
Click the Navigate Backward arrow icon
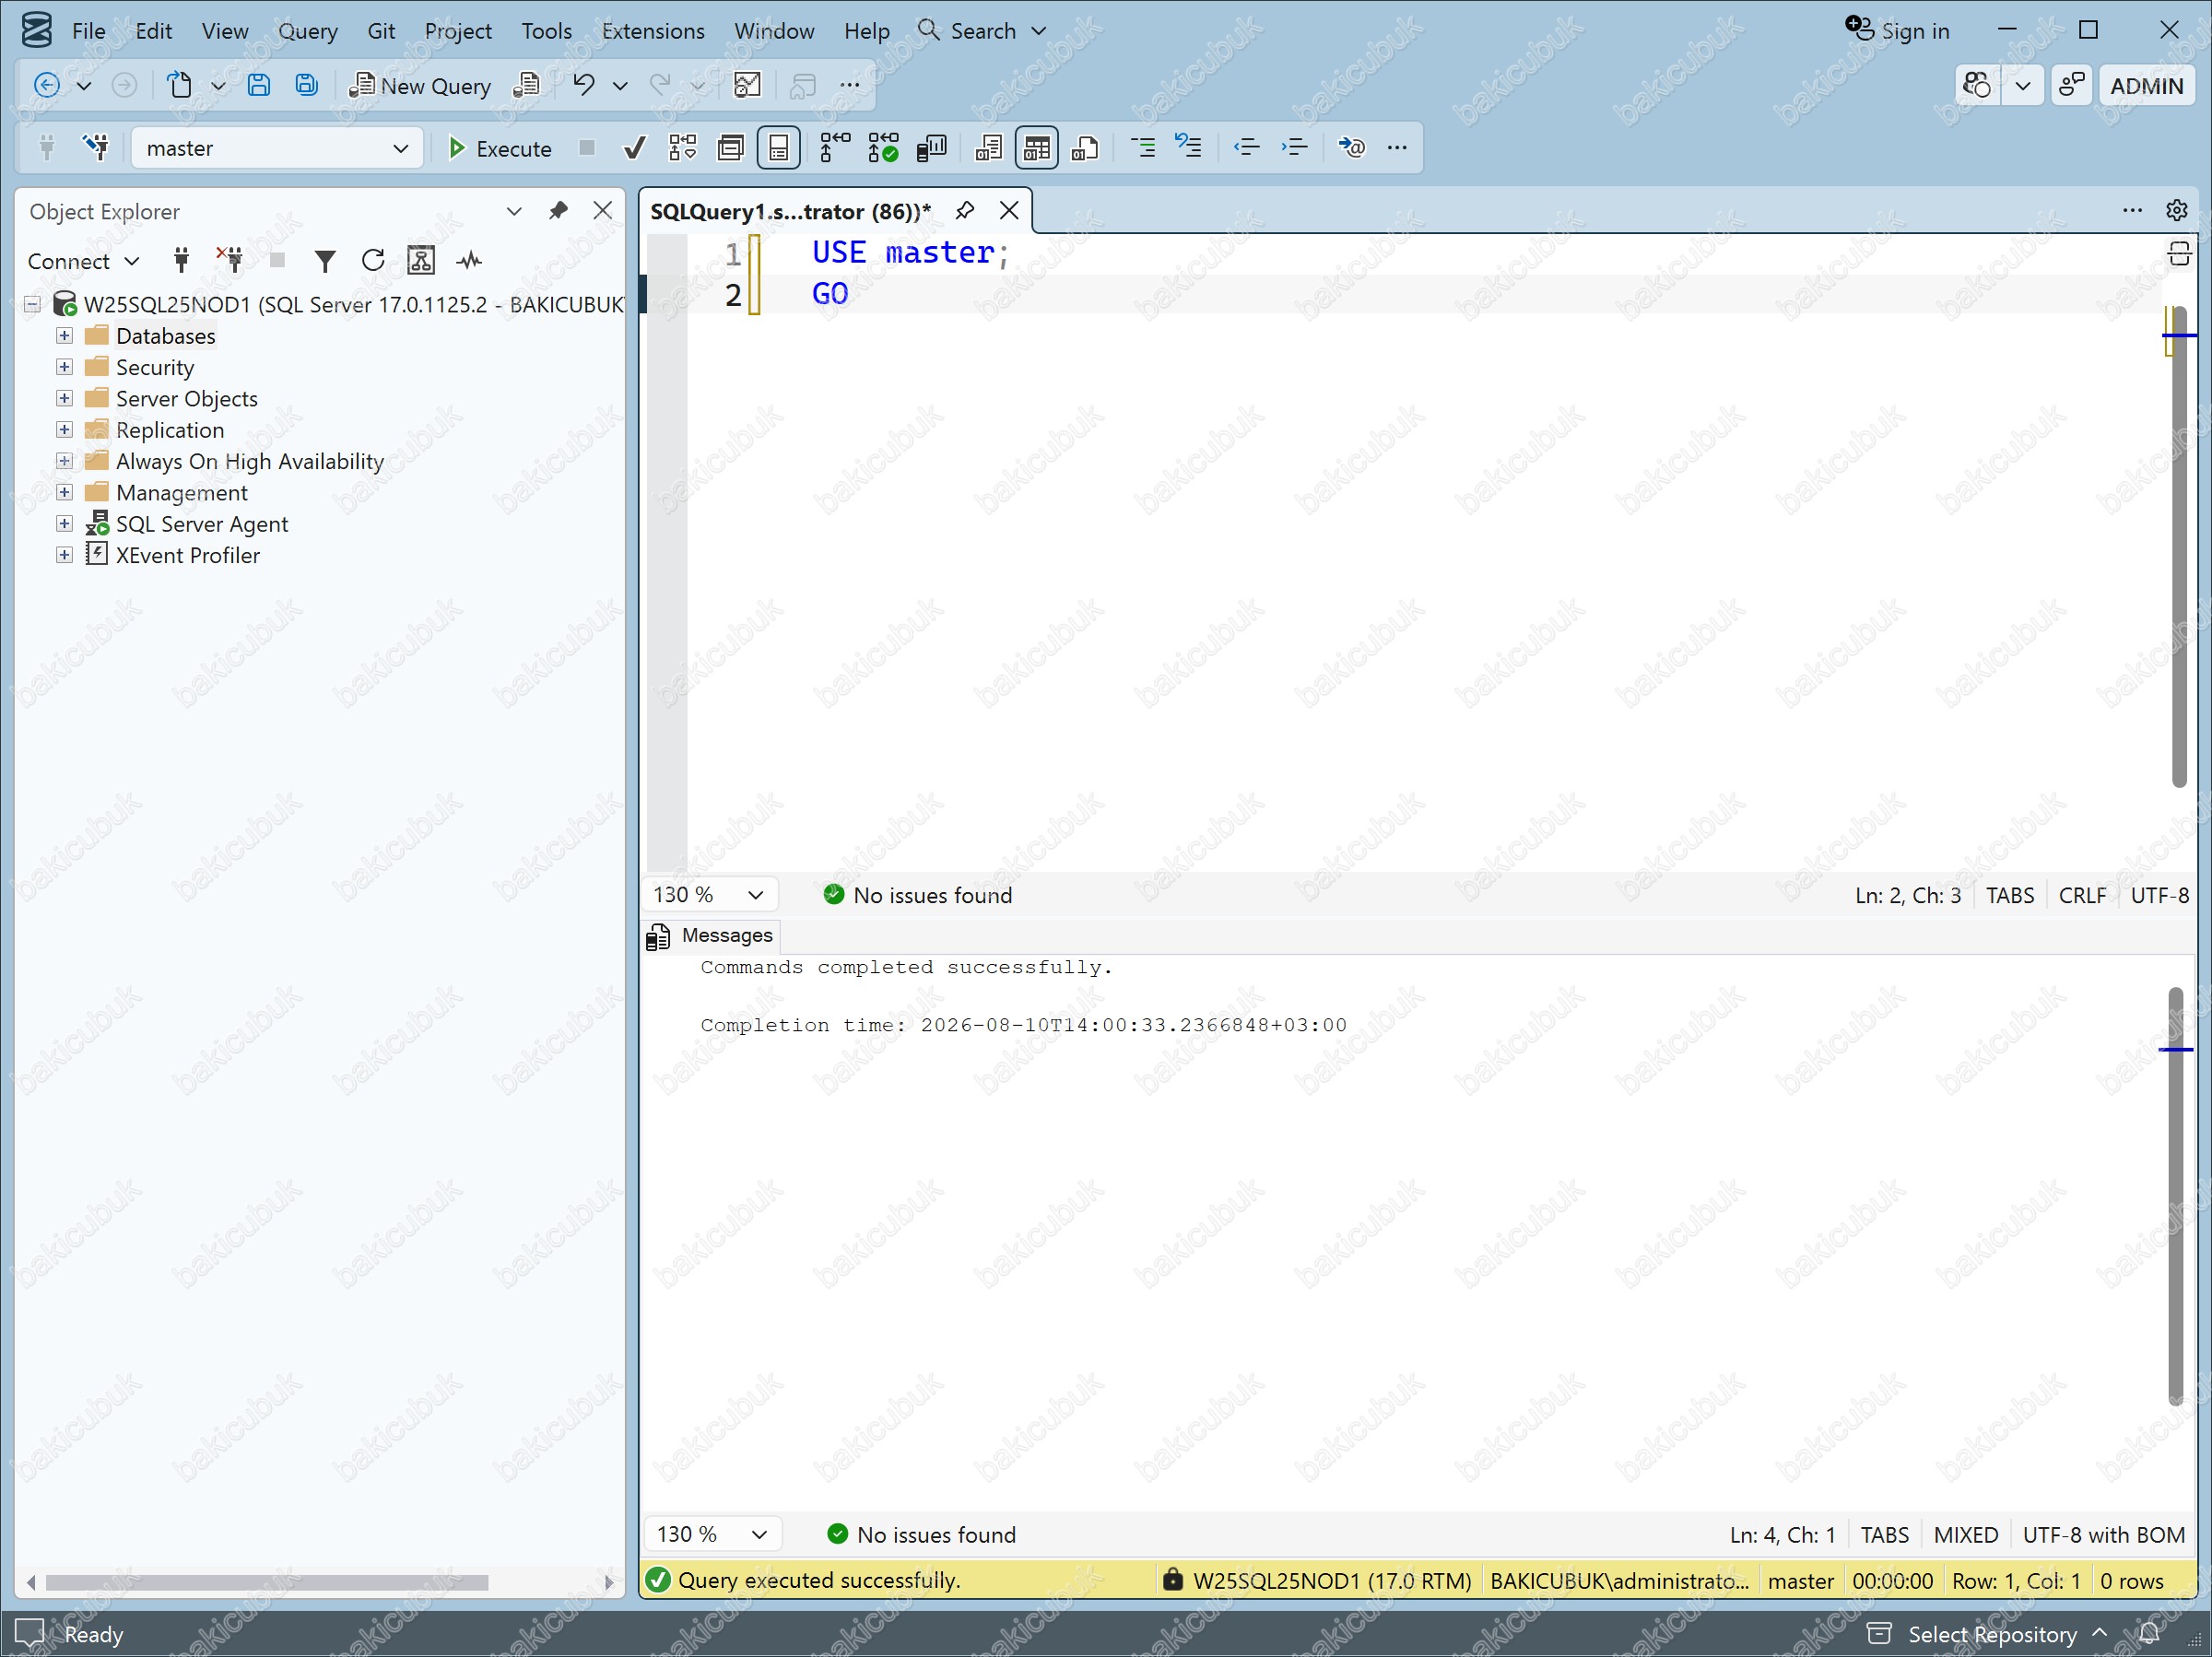tap(46, 86)
